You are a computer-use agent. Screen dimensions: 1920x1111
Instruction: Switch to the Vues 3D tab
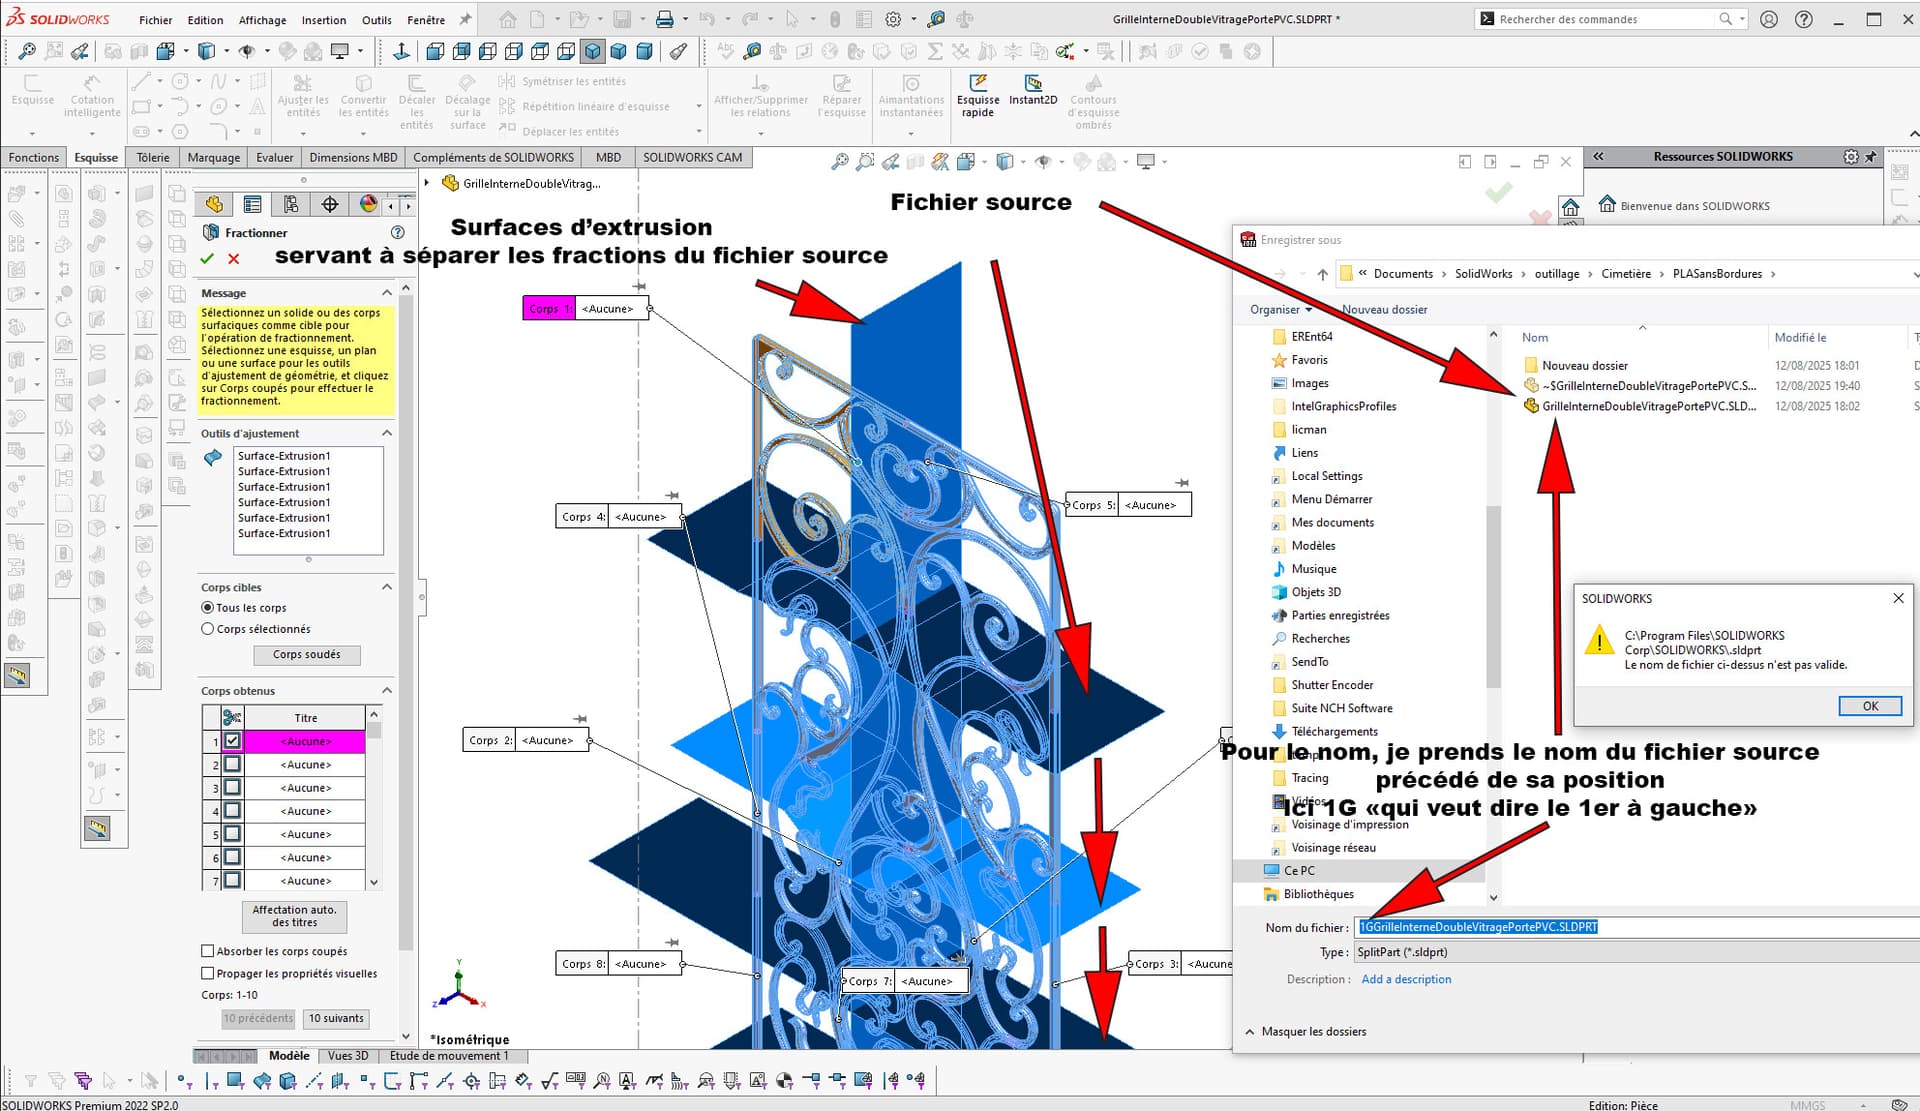click(348, 1056)
